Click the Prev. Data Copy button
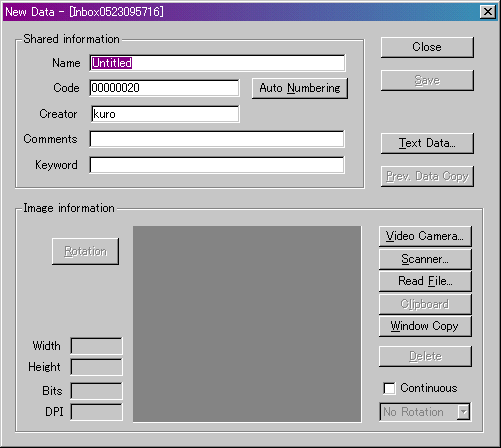The height and width of the screenshot is (448, 501). point(427,176)
